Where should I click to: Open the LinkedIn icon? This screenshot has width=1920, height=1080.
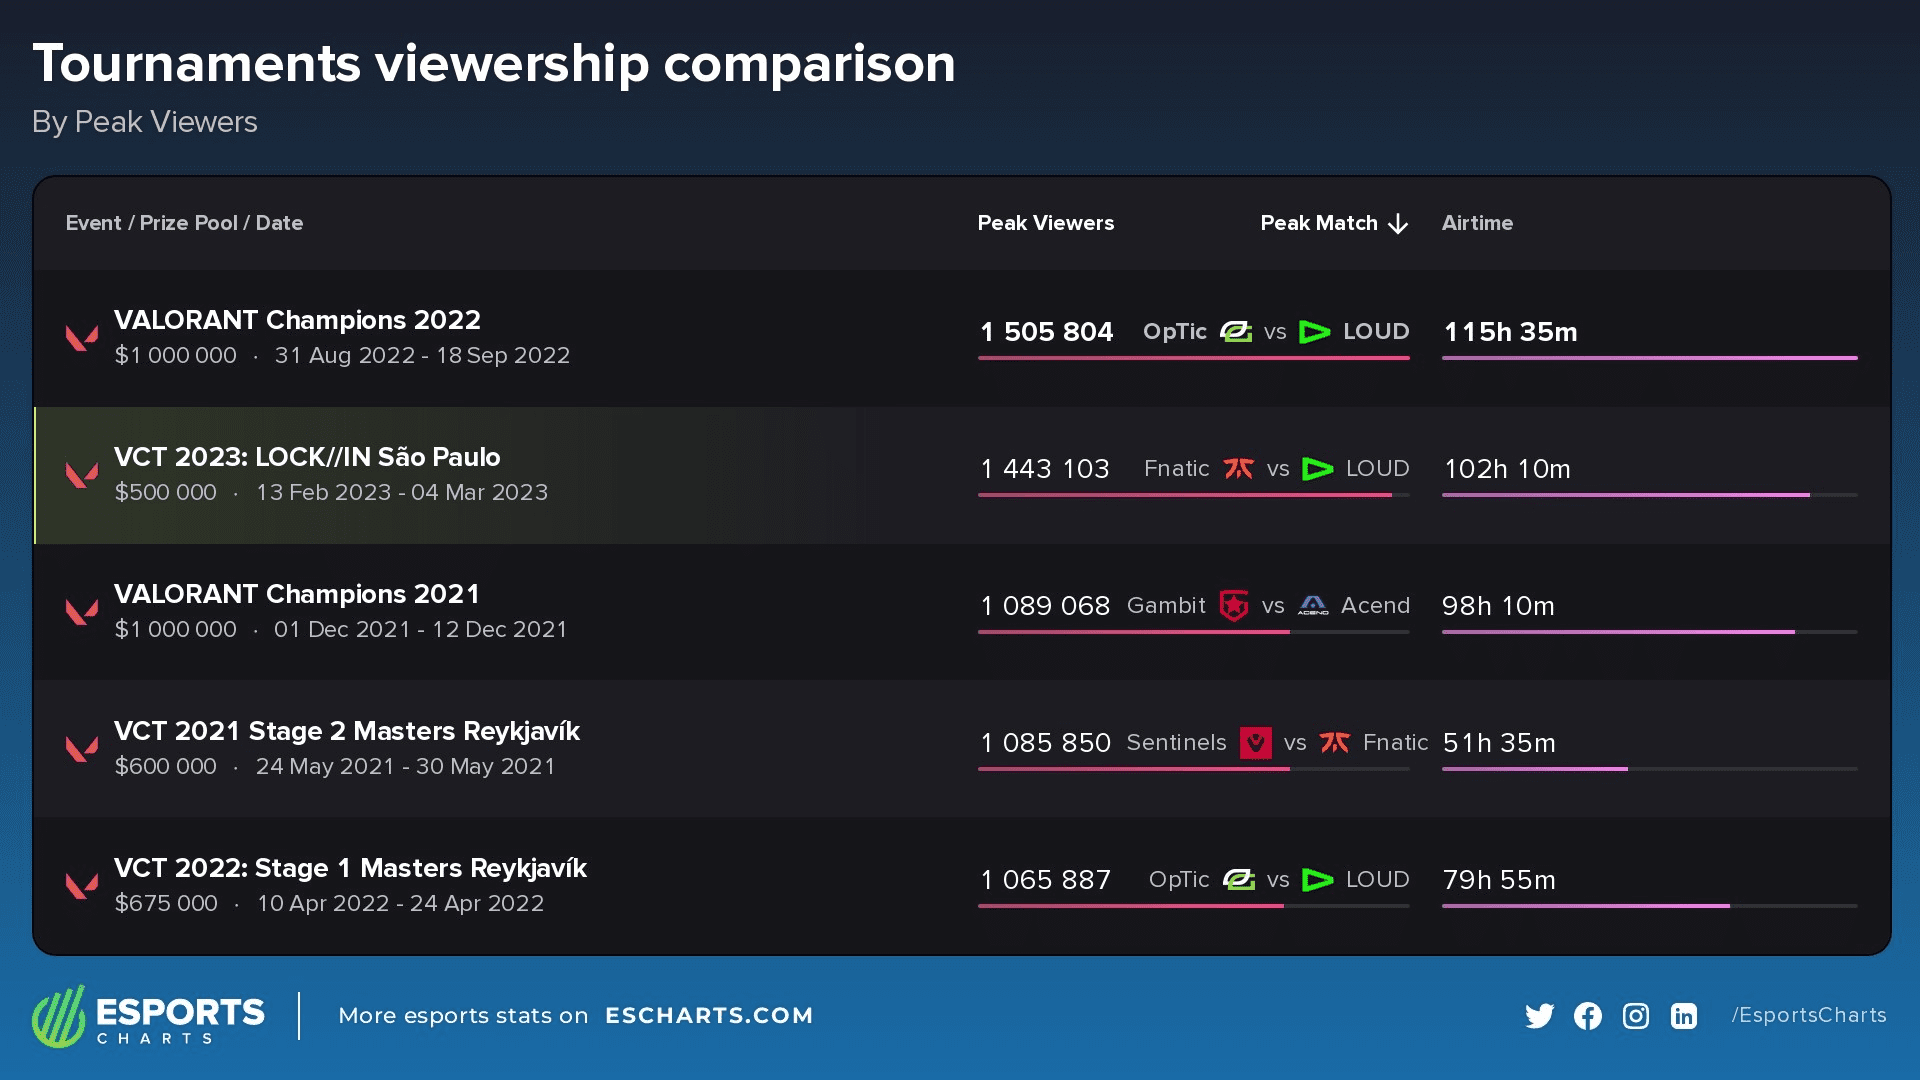[1683, 1016]
